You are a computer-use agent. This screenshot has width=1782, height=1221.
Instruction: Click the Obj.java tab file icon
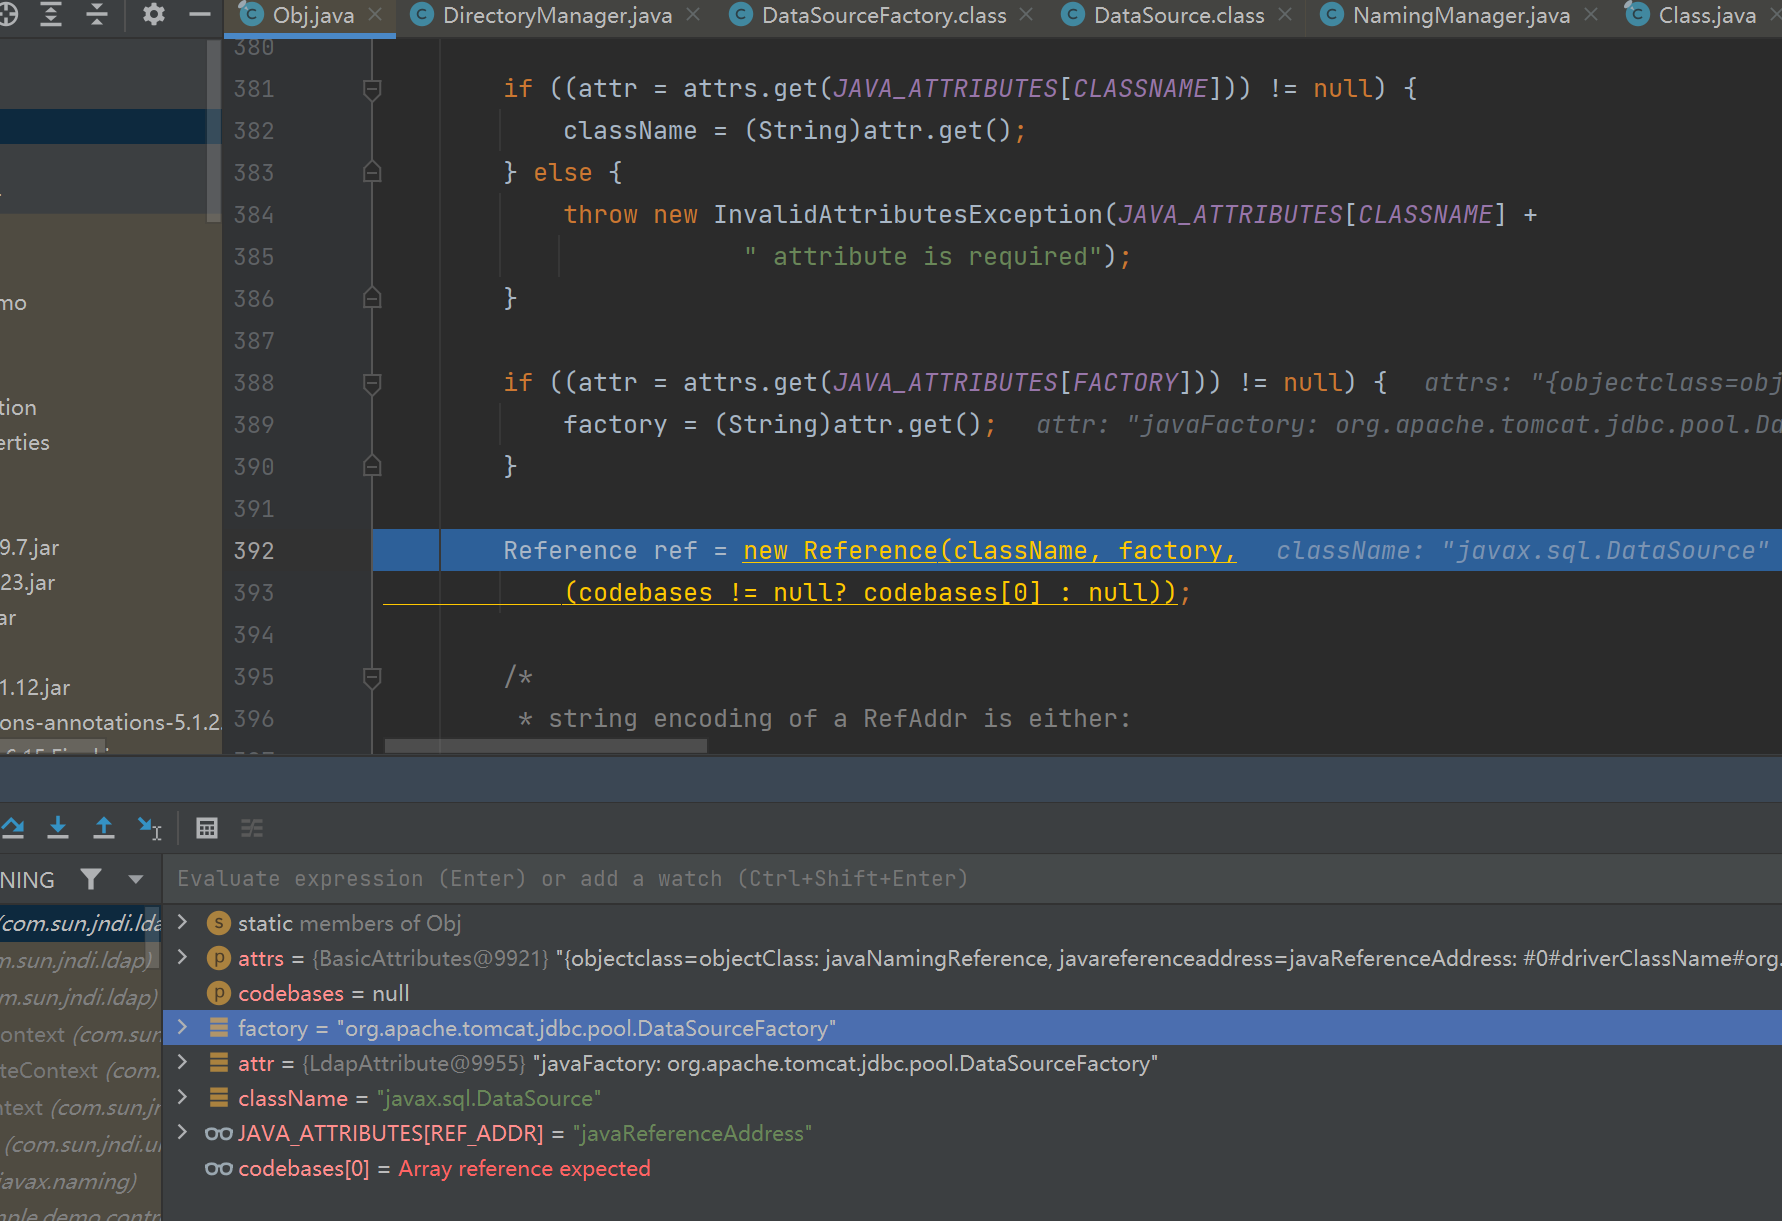tap(252, 15)
